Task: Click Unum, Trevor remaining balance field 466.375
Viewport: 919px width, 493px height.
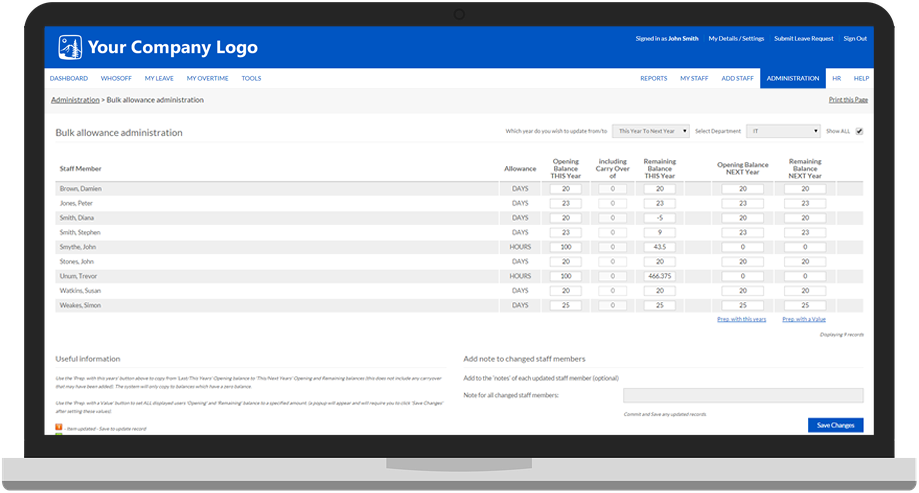Action: click(659, 276)
